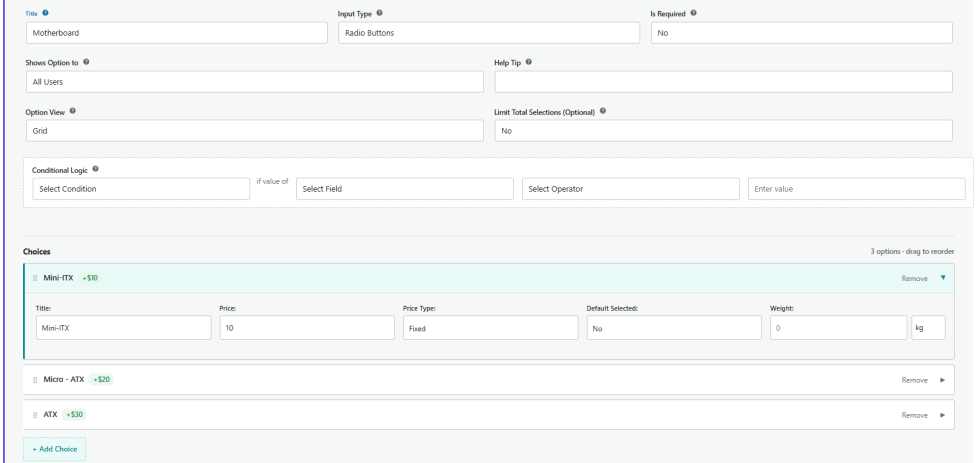Open Limit Total Selections dropdown

click(723, 131)
